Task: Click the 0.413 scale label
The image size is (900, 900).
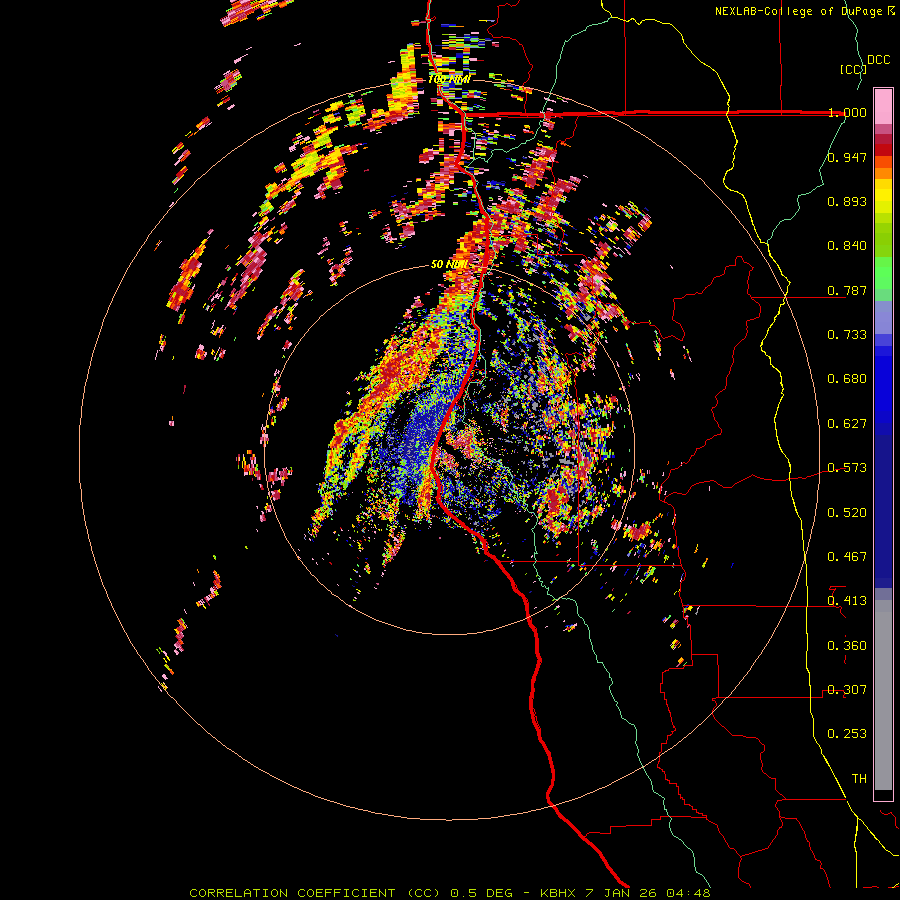Action: click(847, 601)
